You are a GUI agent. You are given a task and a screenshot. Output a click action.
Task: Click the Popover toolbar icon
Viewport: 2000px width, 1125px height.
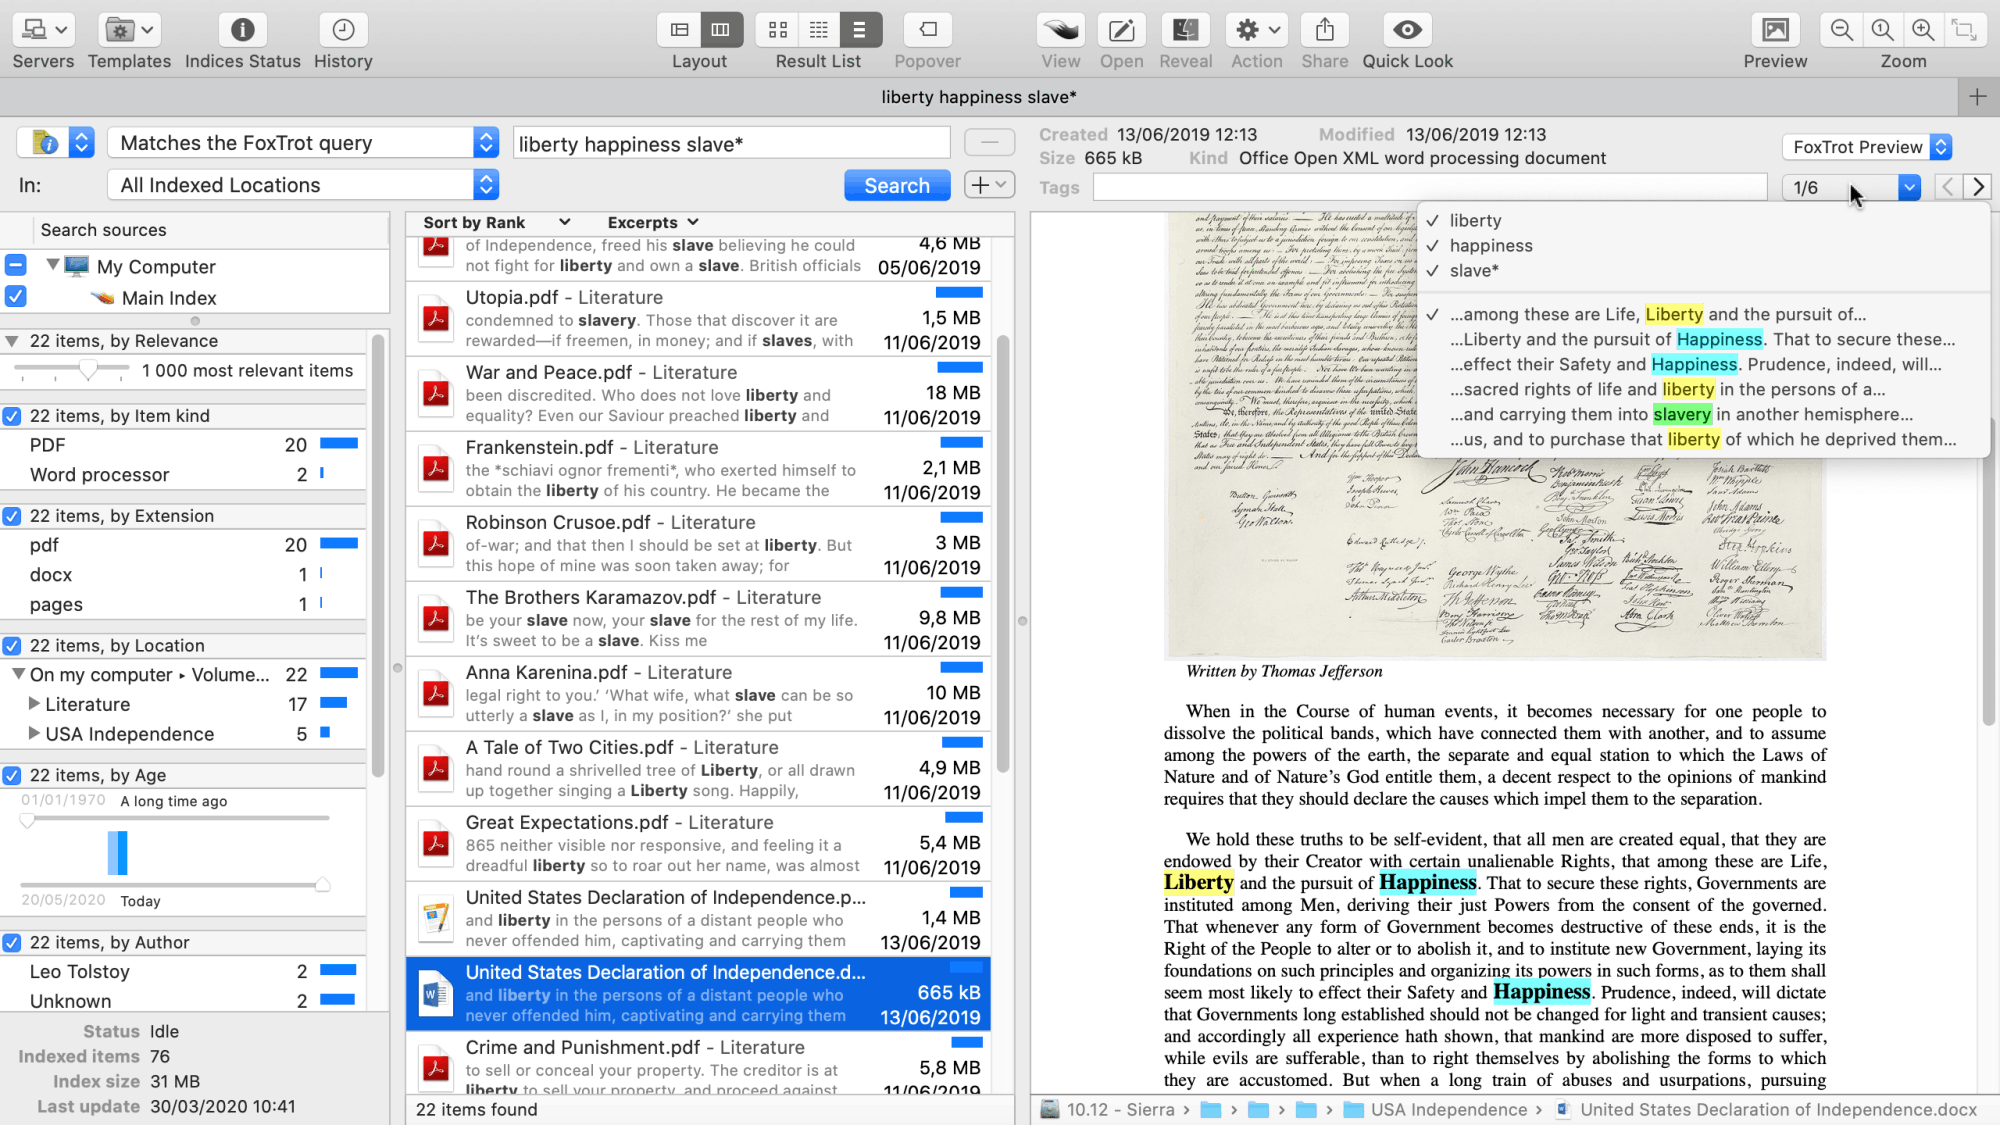click(928, 30)
